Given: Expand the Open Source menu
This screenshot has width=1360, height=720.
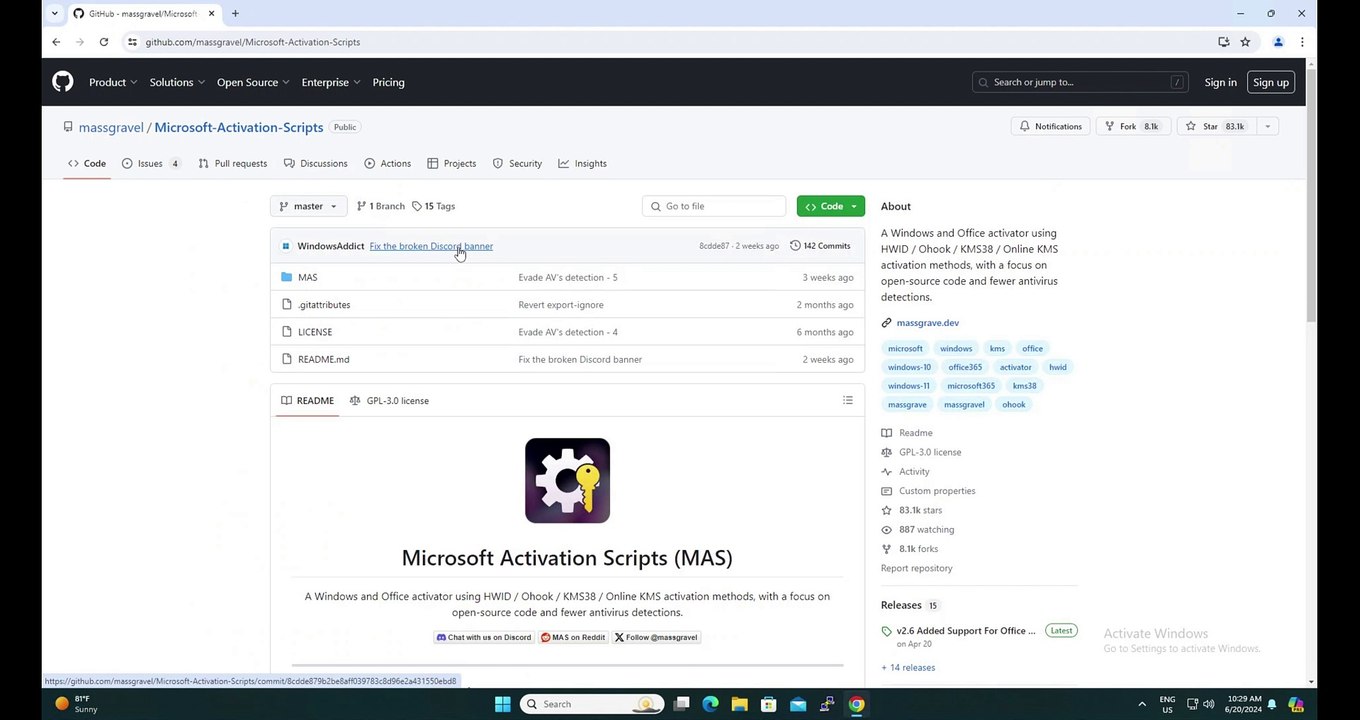Looking at the screenshot, I should pyautogui.click(x=253, y=82).
